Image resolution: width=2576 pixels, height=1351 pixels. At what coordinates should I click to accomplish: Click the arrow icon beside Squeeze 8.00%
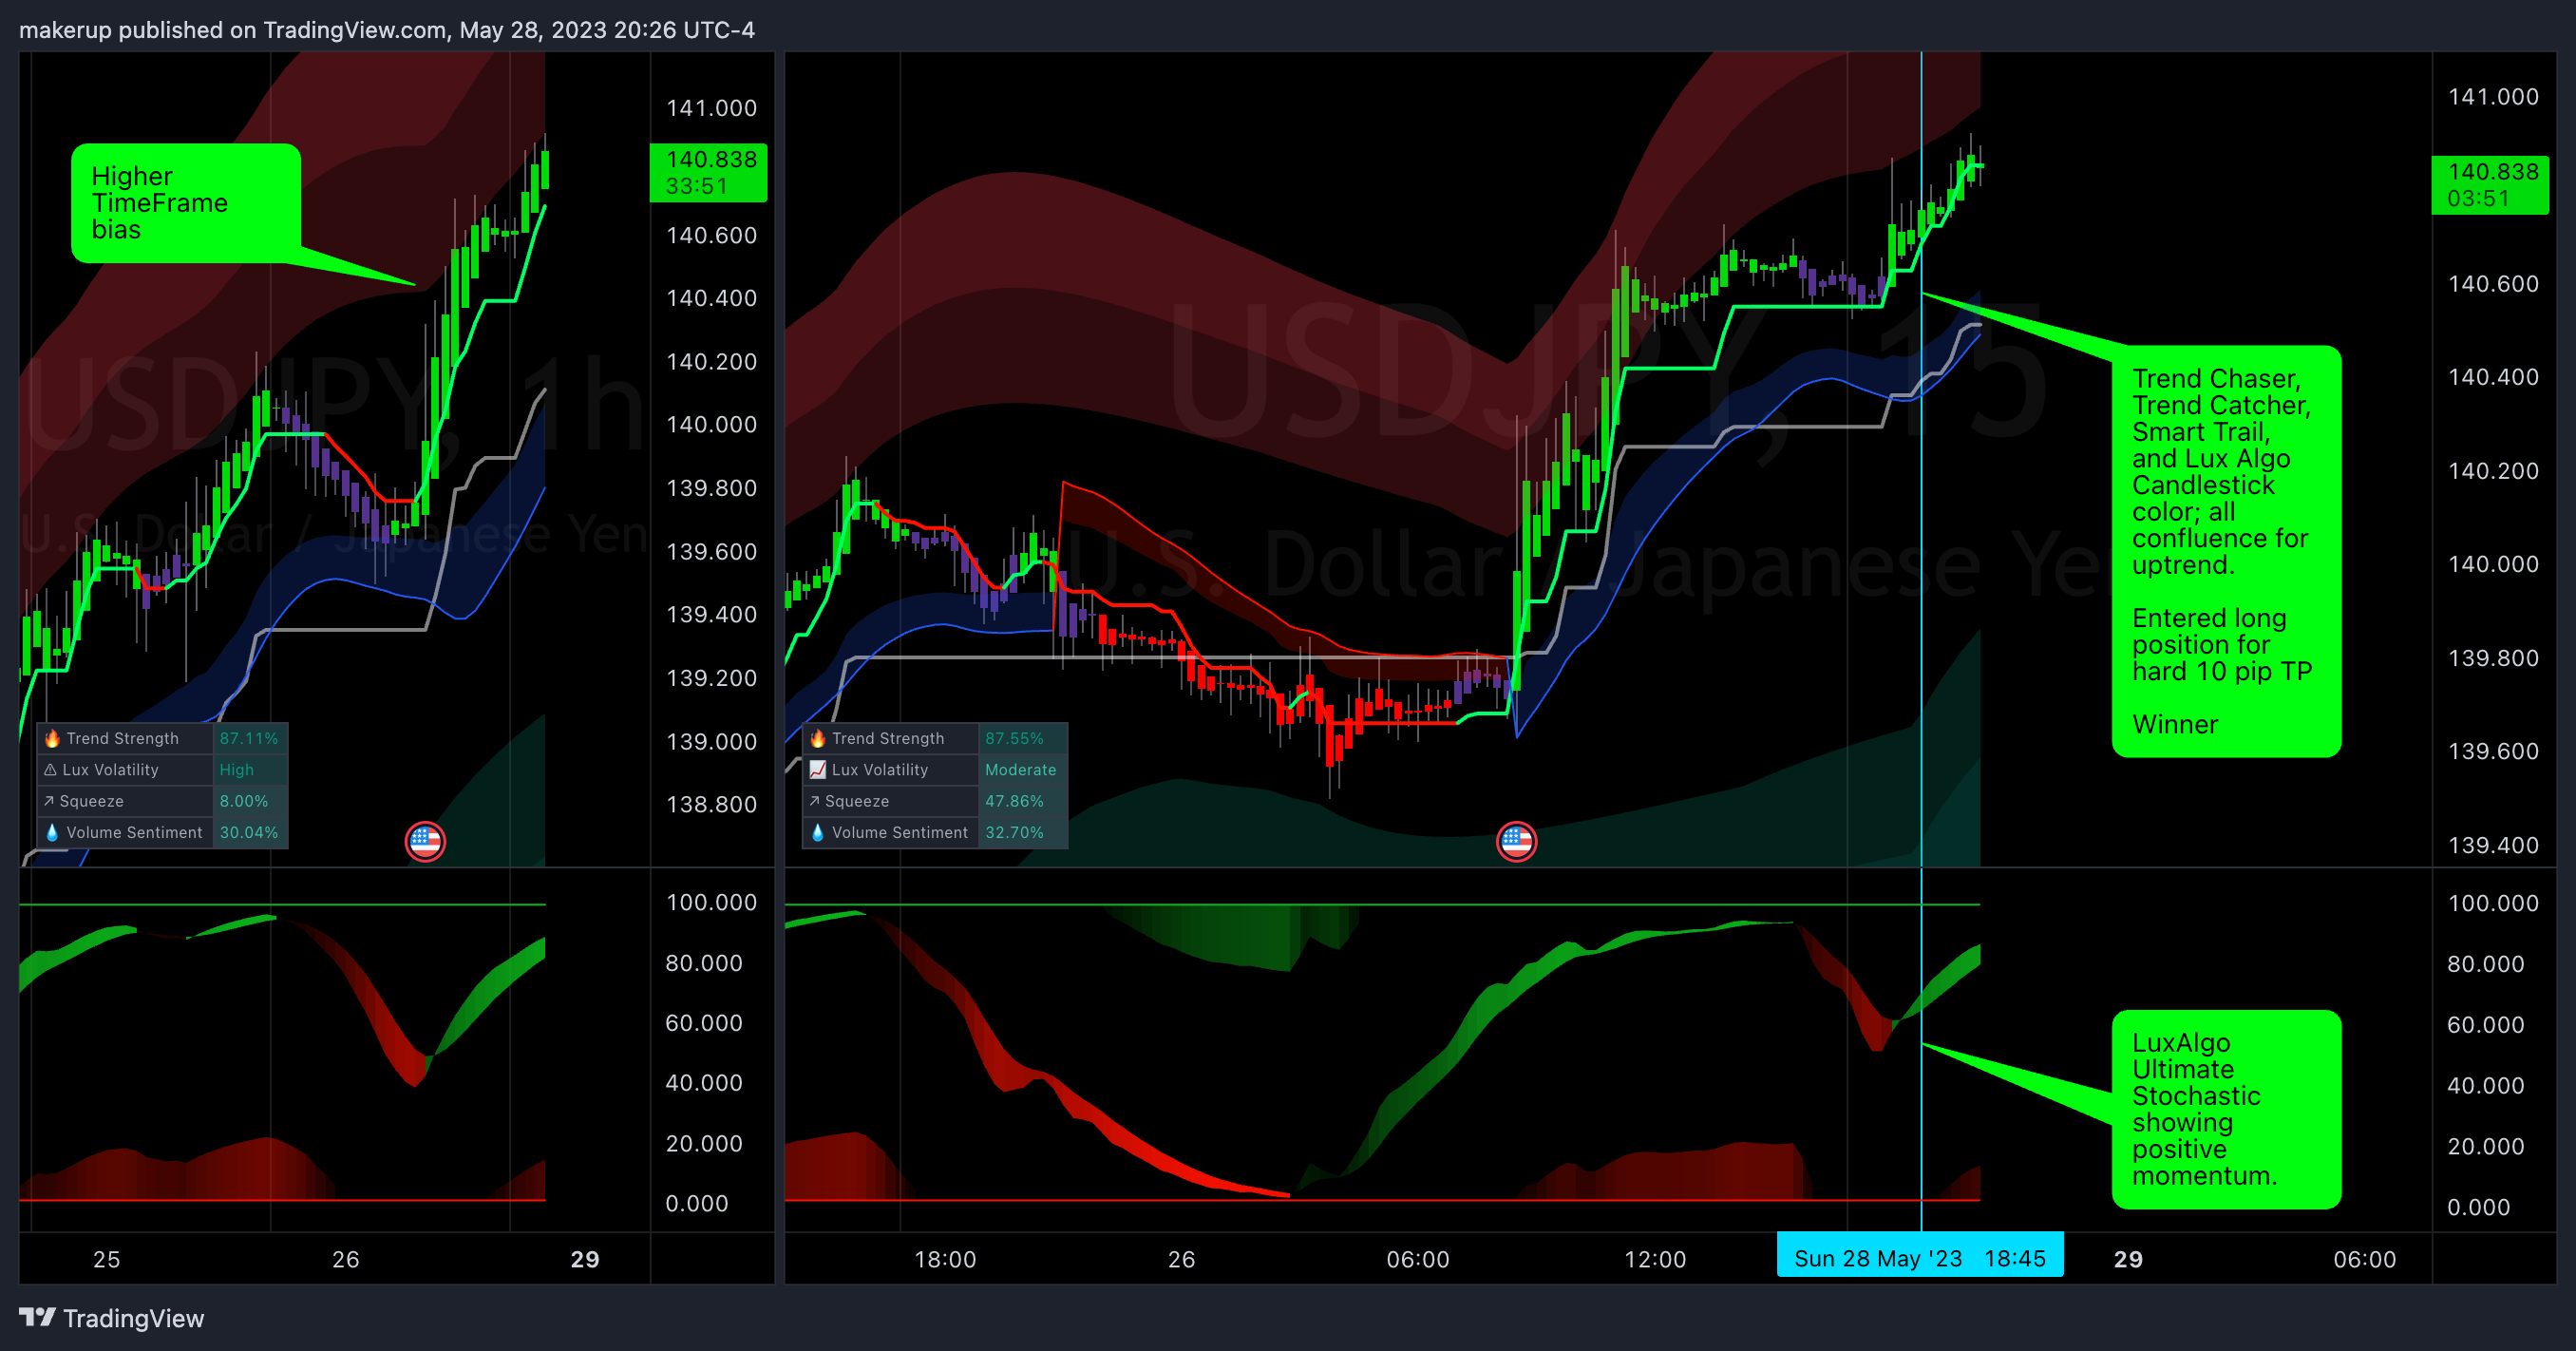coord(49,801)
